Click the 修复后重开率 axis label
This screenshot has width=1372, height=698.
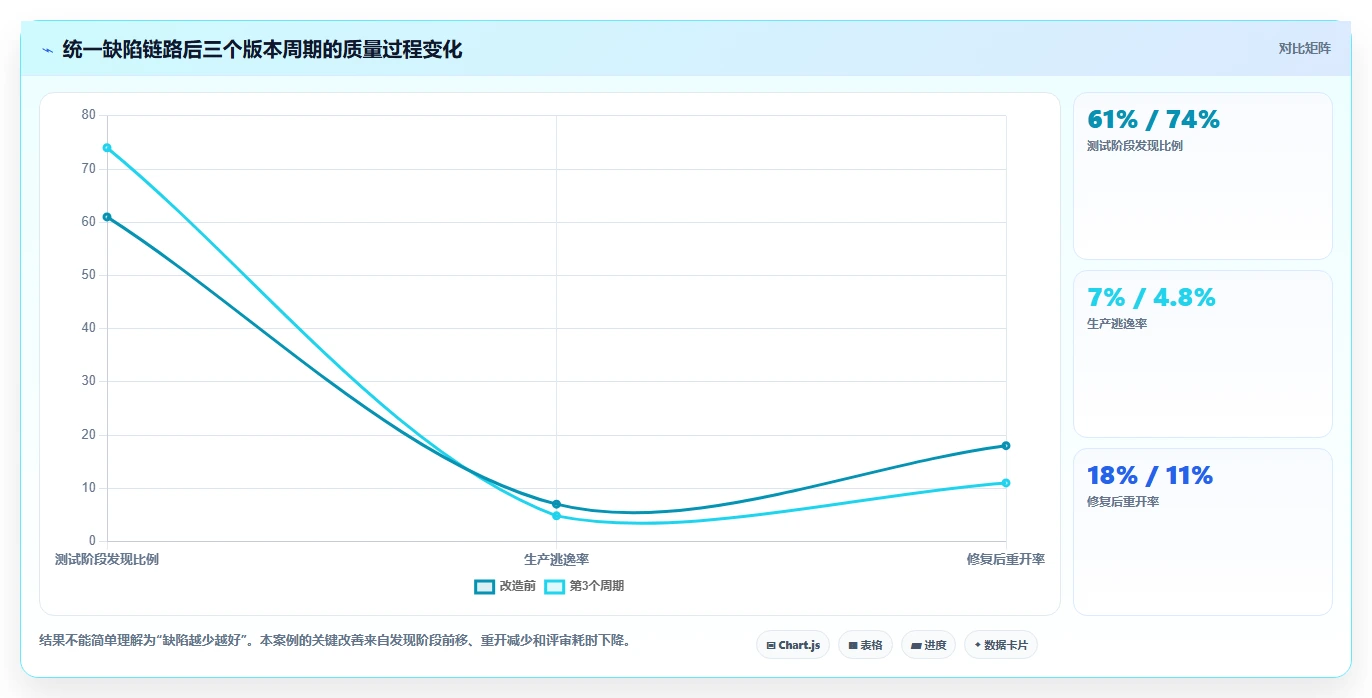click(x=1006, y=559)
